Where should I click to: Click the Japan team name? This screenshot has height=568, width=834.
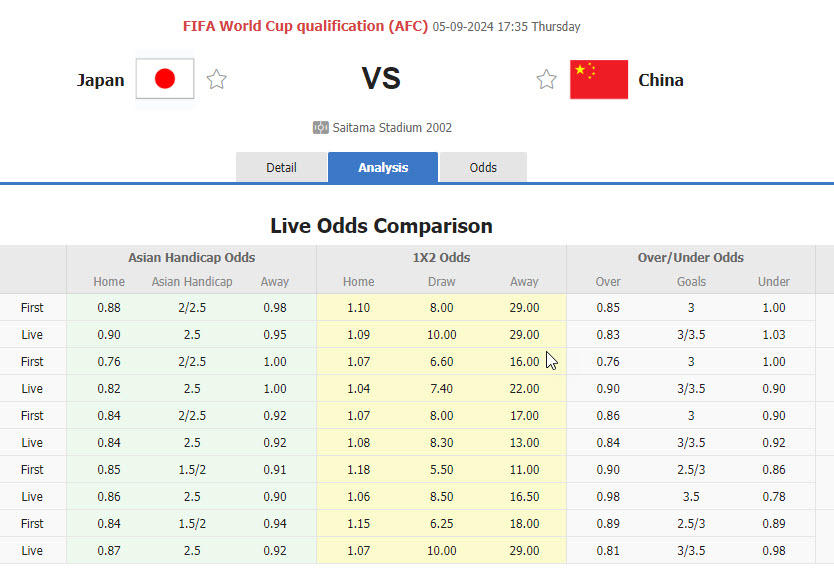pos(101,80)
